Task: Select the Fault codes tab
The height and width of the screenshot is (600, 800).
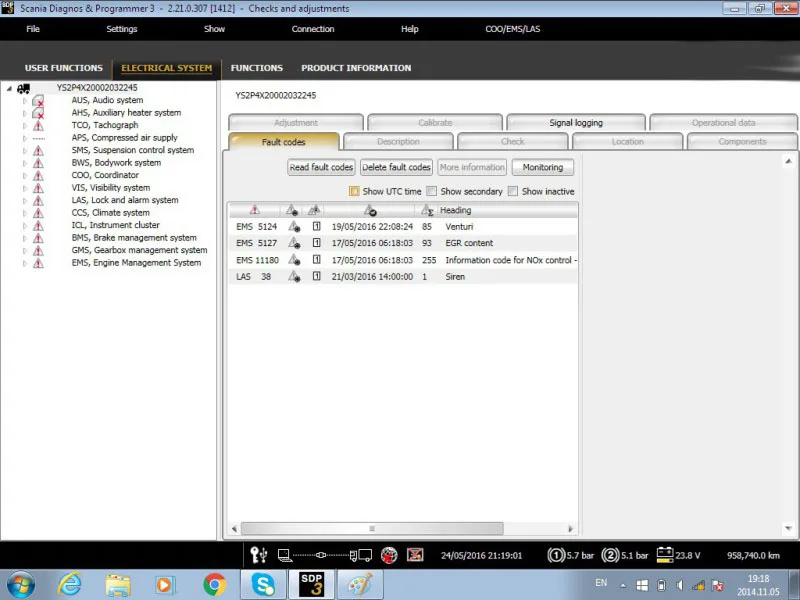Action: (x=284, y=141)
